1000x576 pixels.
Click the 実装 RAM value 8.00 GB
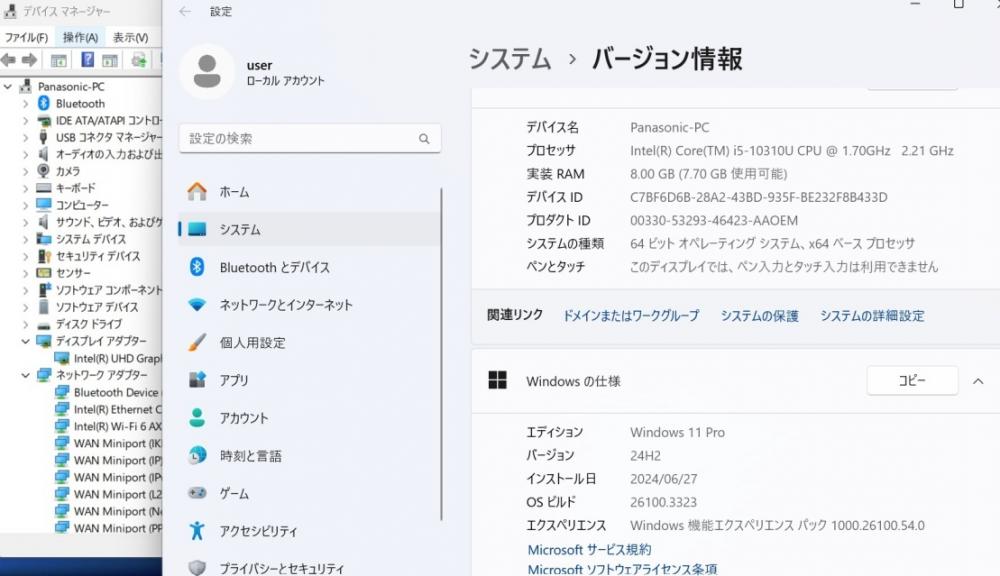(x=709, y=174)
